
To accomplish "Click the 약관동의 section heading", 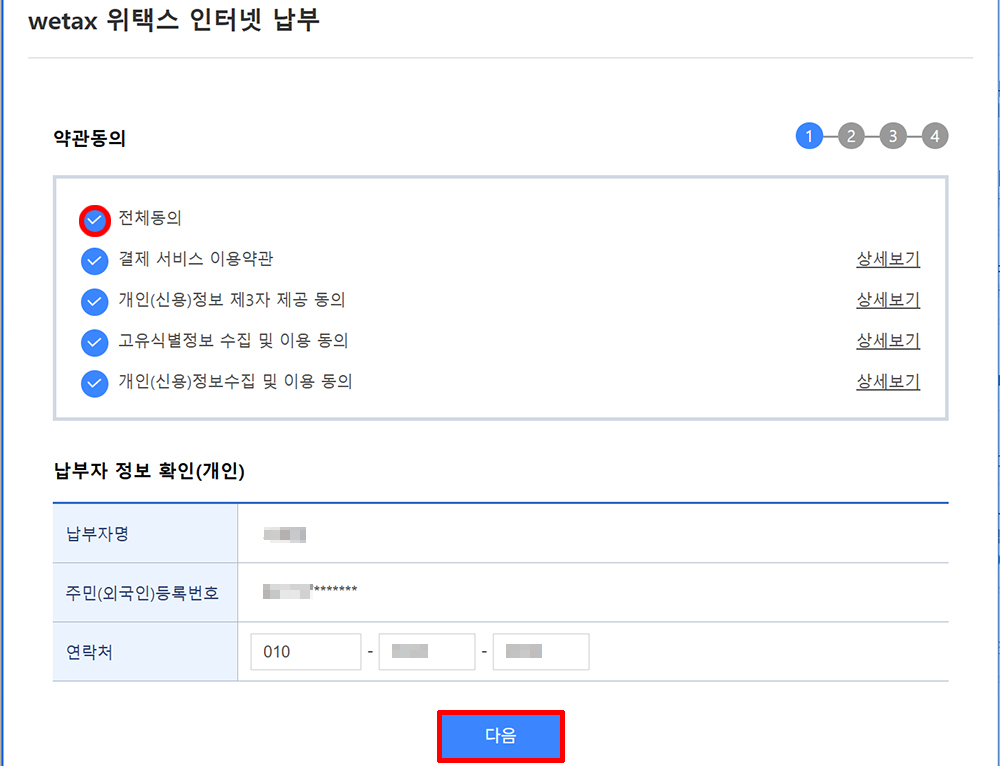I will coord(89,138).
